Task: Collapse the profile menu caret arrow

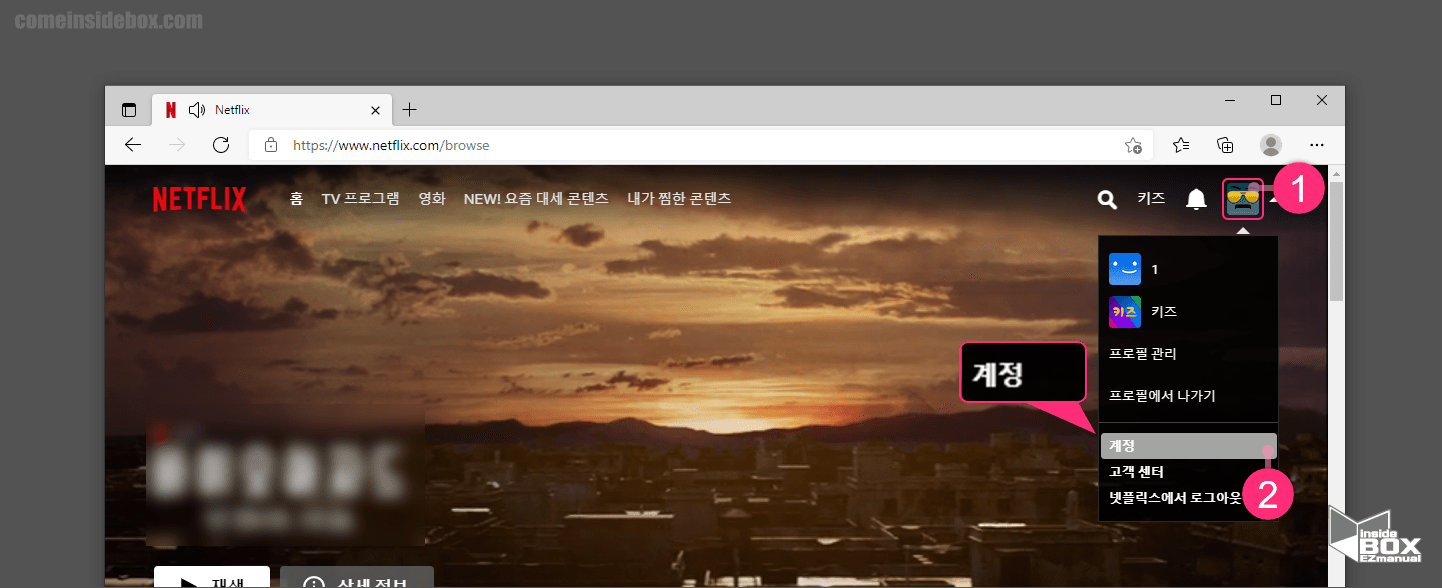Action: [1274, 199]
